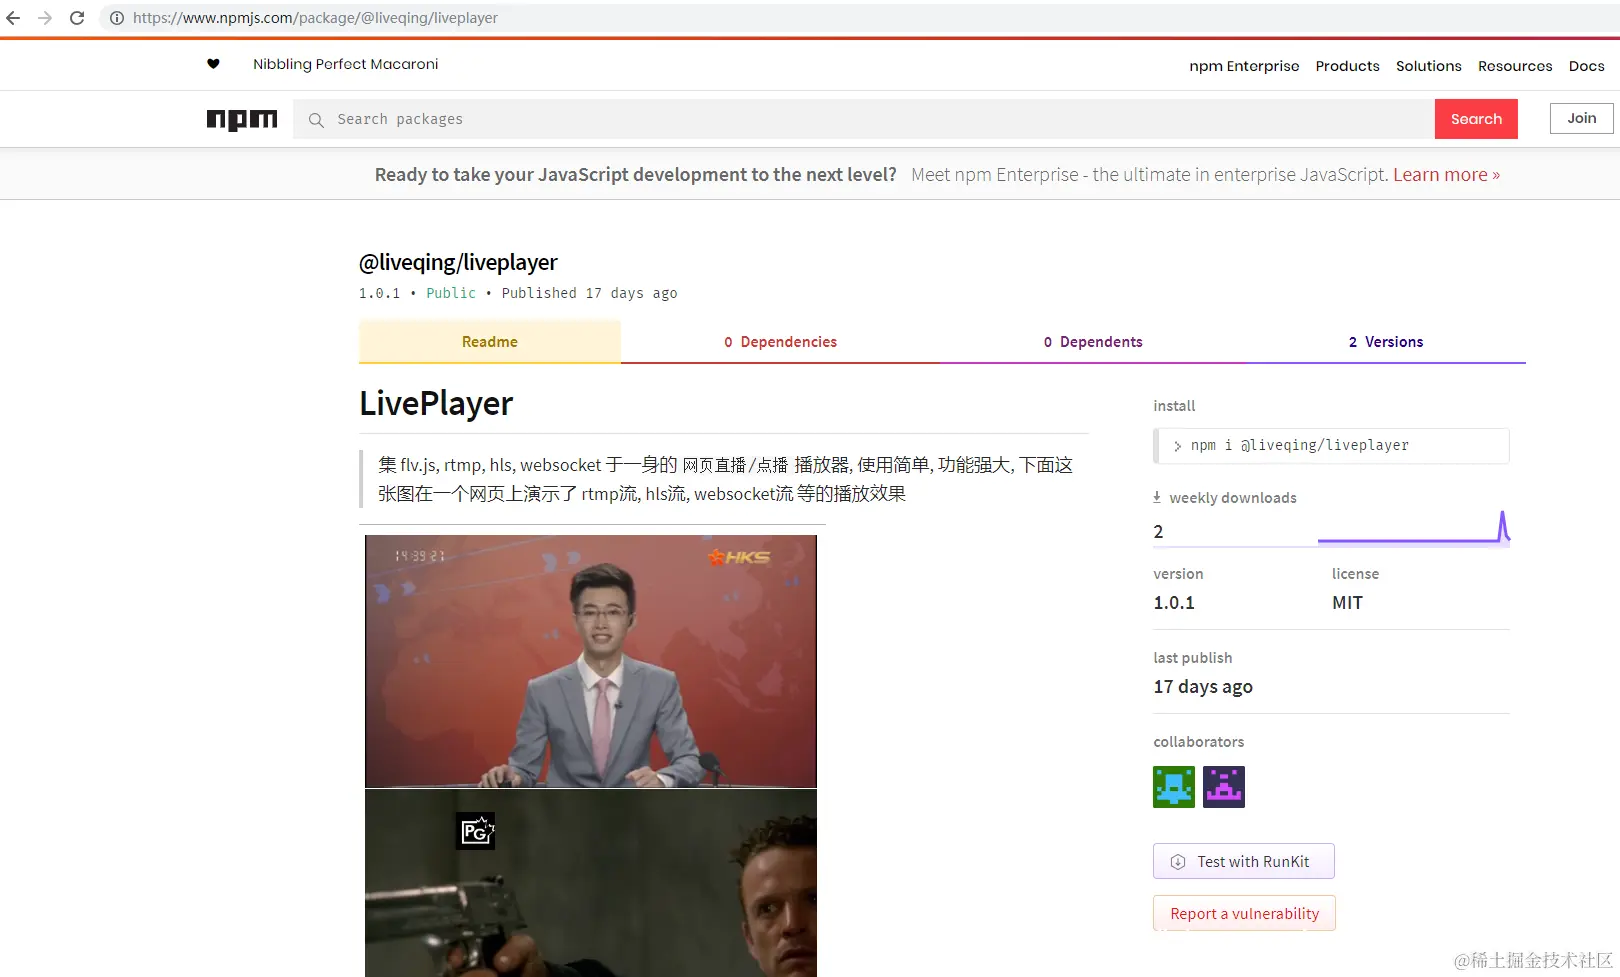Click the red Search button
The image size is (1620, 977).
(x=1476, y=119)
